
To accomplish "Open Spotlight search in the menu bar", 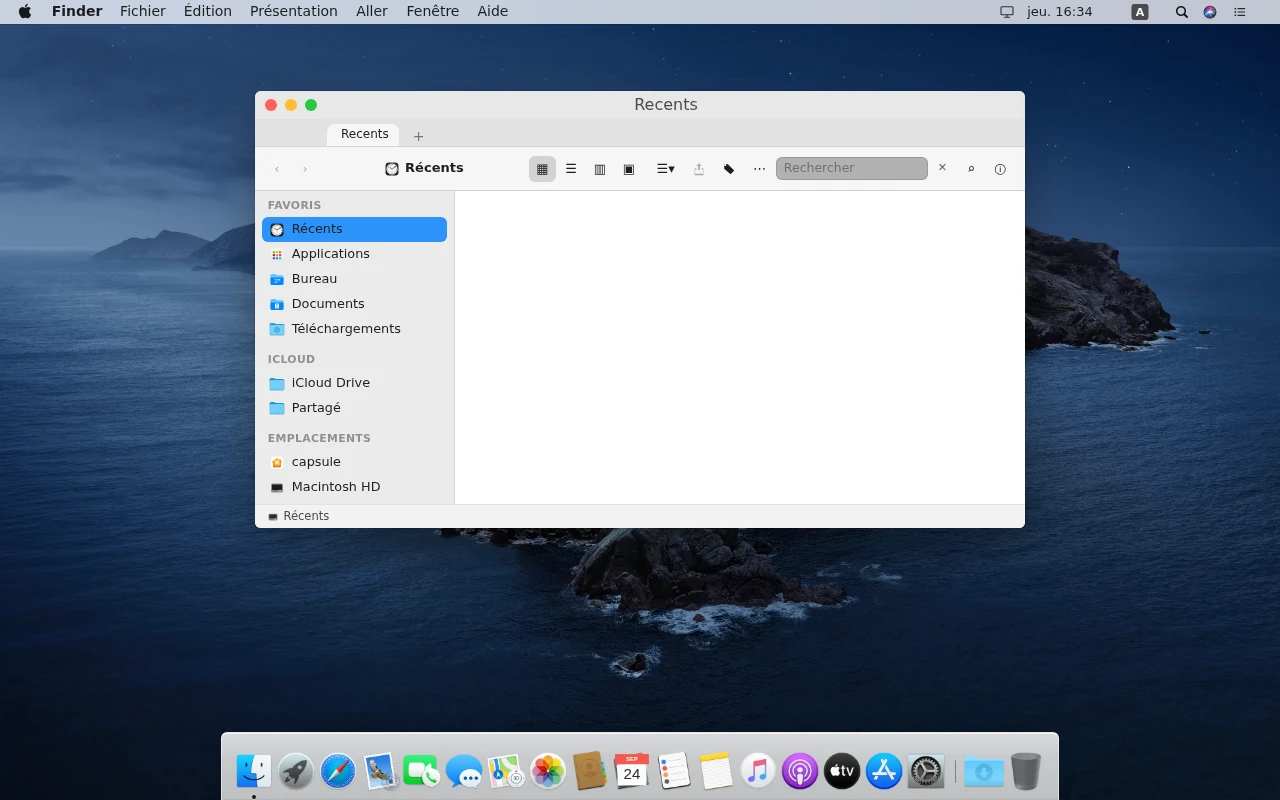I will (1182, 12).
